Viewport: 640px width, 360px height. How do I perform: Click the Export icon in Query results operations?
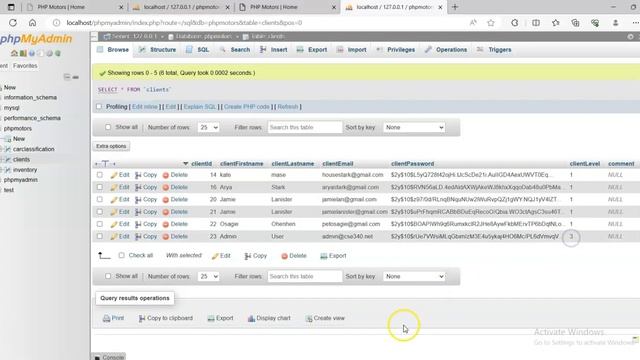pyautogui.click(x=211, y=318)
